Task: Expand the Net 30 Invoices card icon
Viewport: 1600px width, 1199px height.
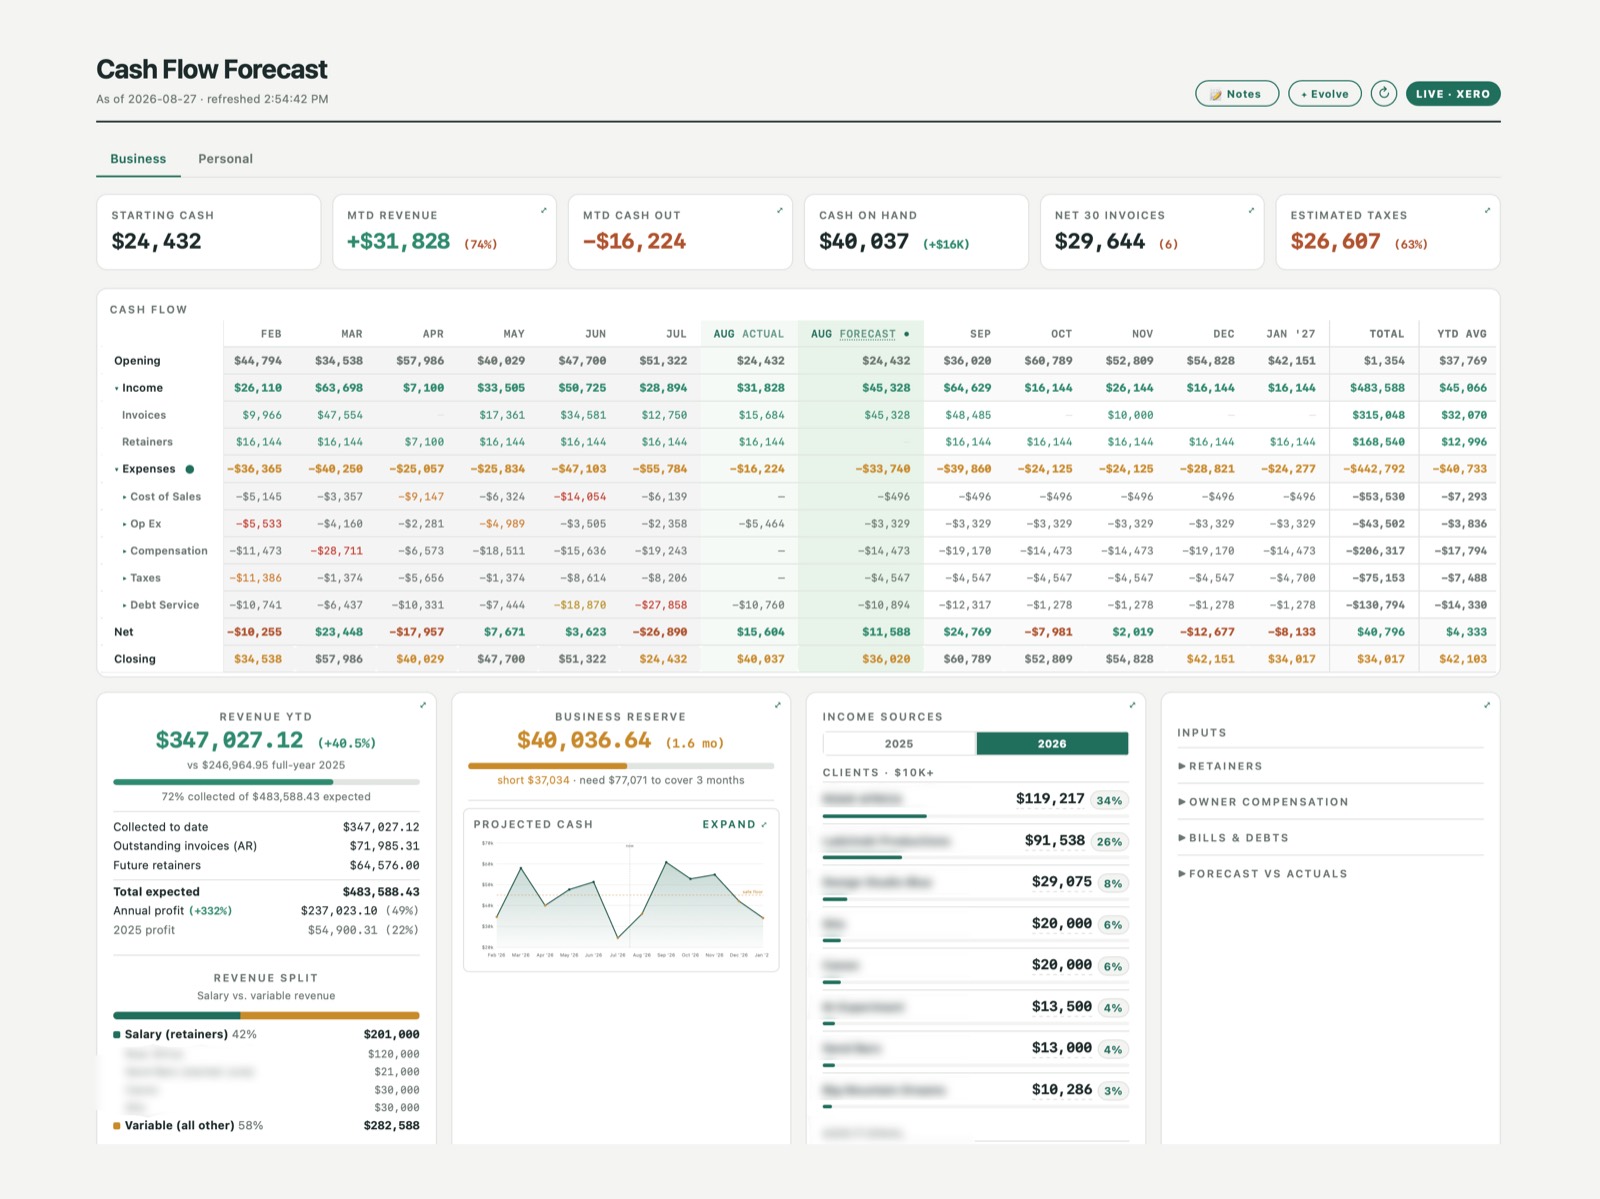Action: tap(1251, 210)
